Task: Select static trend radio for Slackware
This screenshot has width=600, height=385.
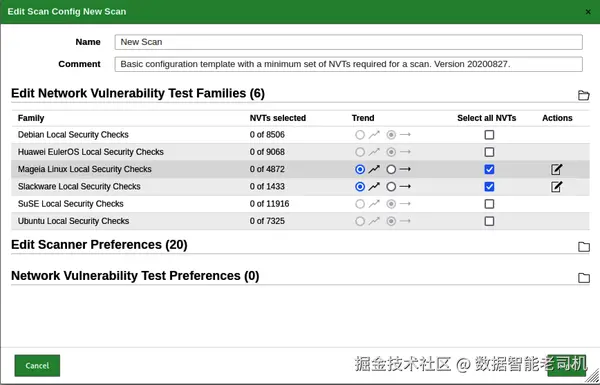Action: pos(391,186)
